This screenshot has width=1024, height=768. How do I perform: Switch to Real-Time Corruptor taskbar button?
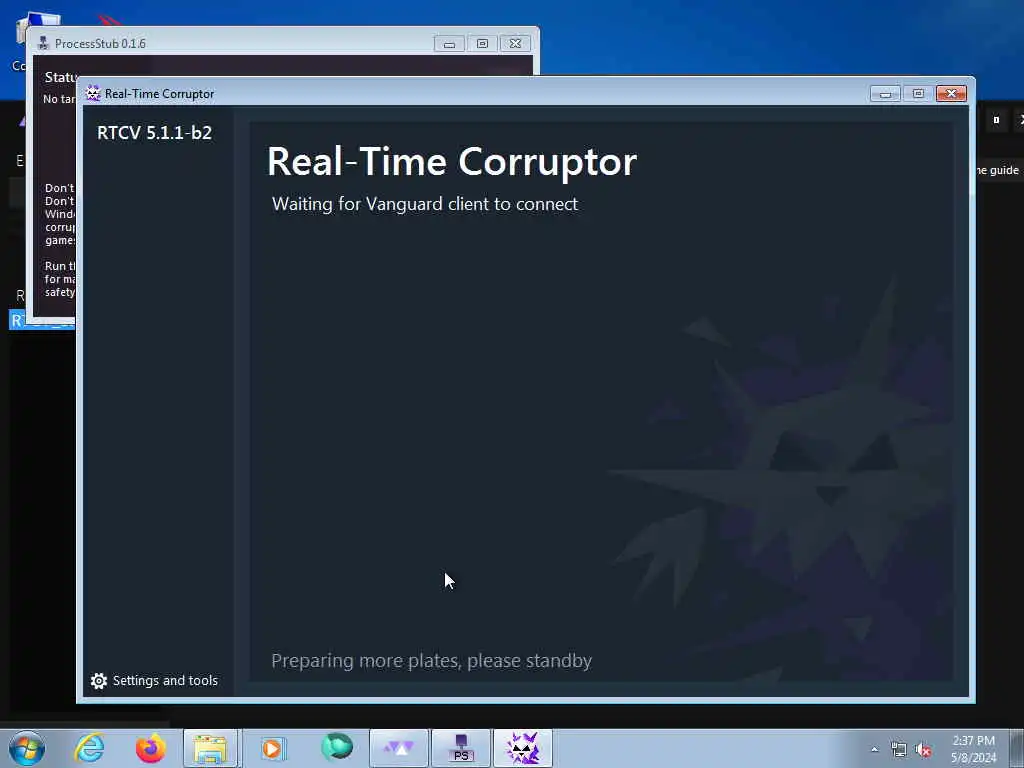tap(523, 748)
